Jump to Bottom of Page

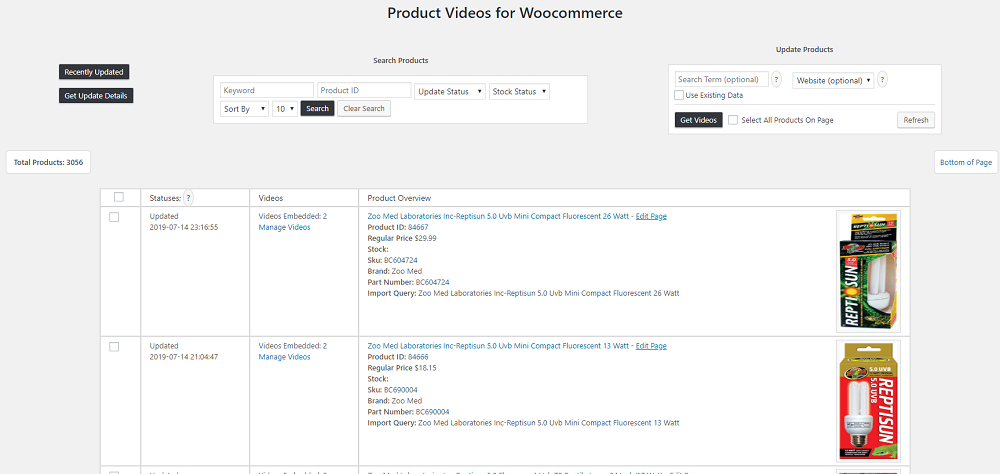point(965,162)
